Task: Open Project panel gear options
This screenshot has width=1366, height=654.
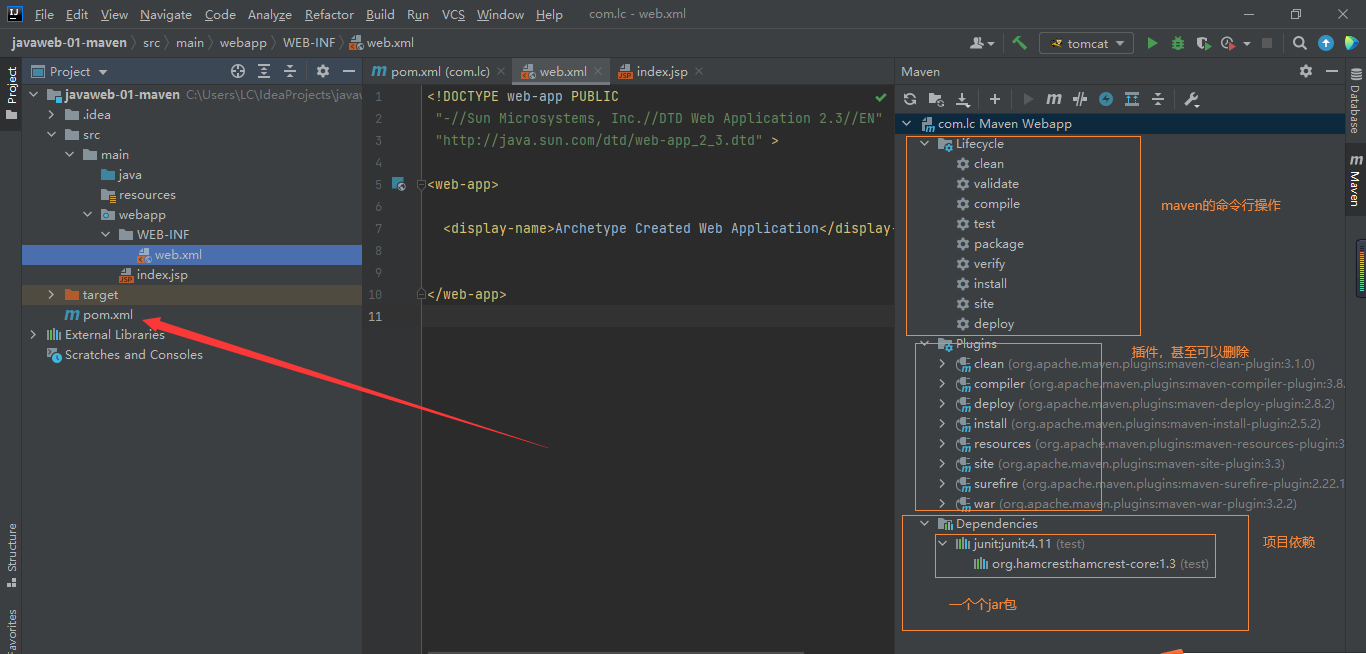Action: pos(323,71)
